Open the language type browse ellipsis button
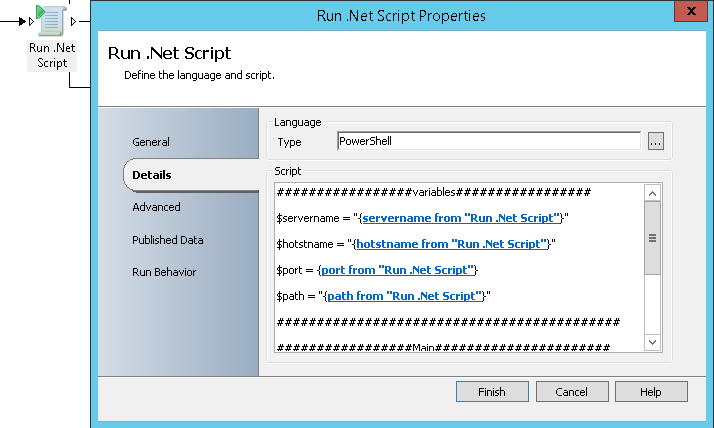 click(656, 142)
